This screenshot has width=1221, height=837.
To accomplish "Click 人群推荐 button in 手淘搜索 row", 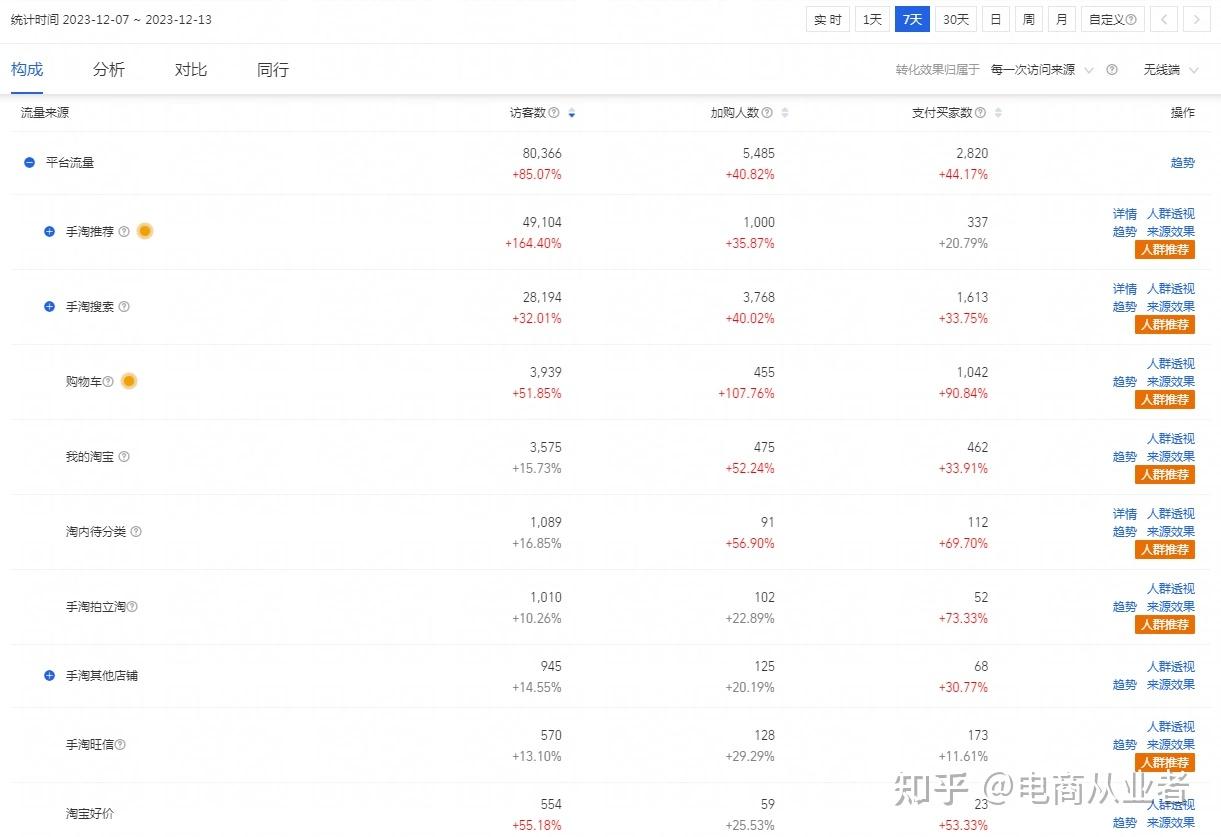I will click(x=1165, y=325).
